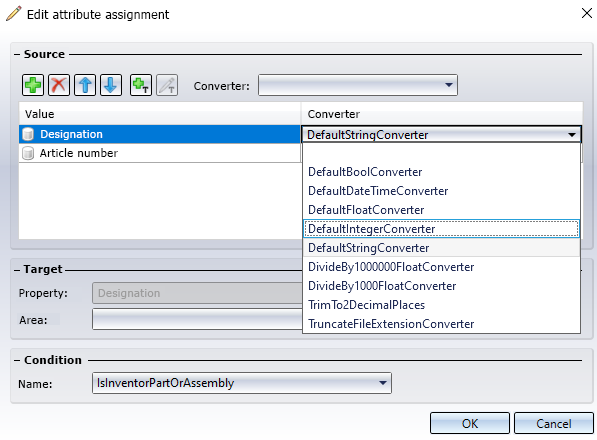Click the red X delete source icon
Screen dimensions: 597x440
point(59,85)
